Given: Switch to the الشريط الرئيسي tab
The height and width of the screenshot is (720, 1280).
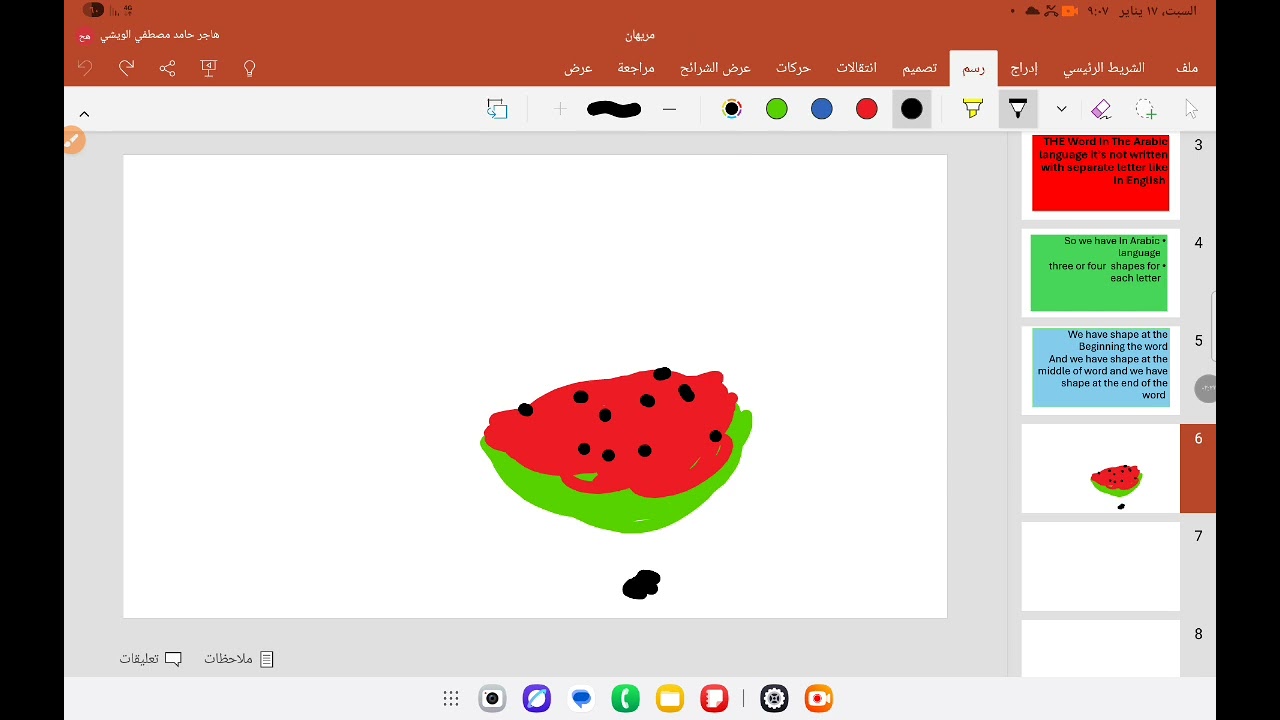Looking at the screenshot, I should pyautogui.click(x=1104, y=68).
